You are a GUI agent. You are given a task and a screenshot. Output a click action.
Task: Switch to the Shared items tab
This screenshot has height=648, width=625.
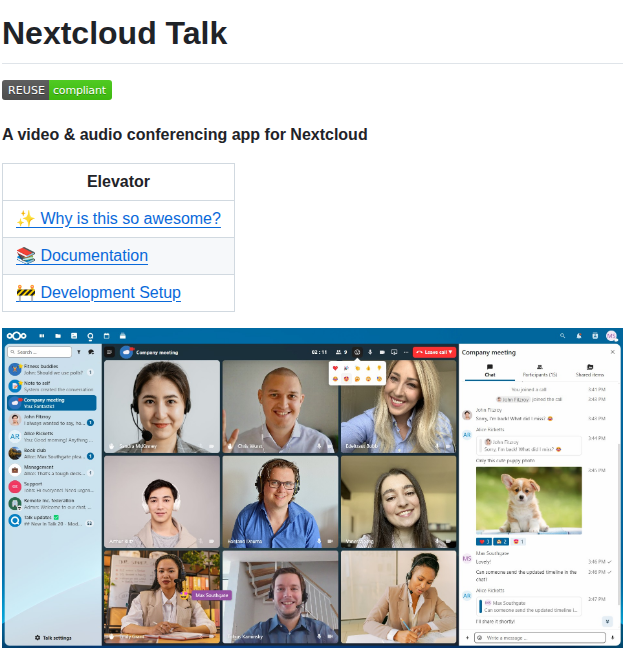[x=590, y=371]
